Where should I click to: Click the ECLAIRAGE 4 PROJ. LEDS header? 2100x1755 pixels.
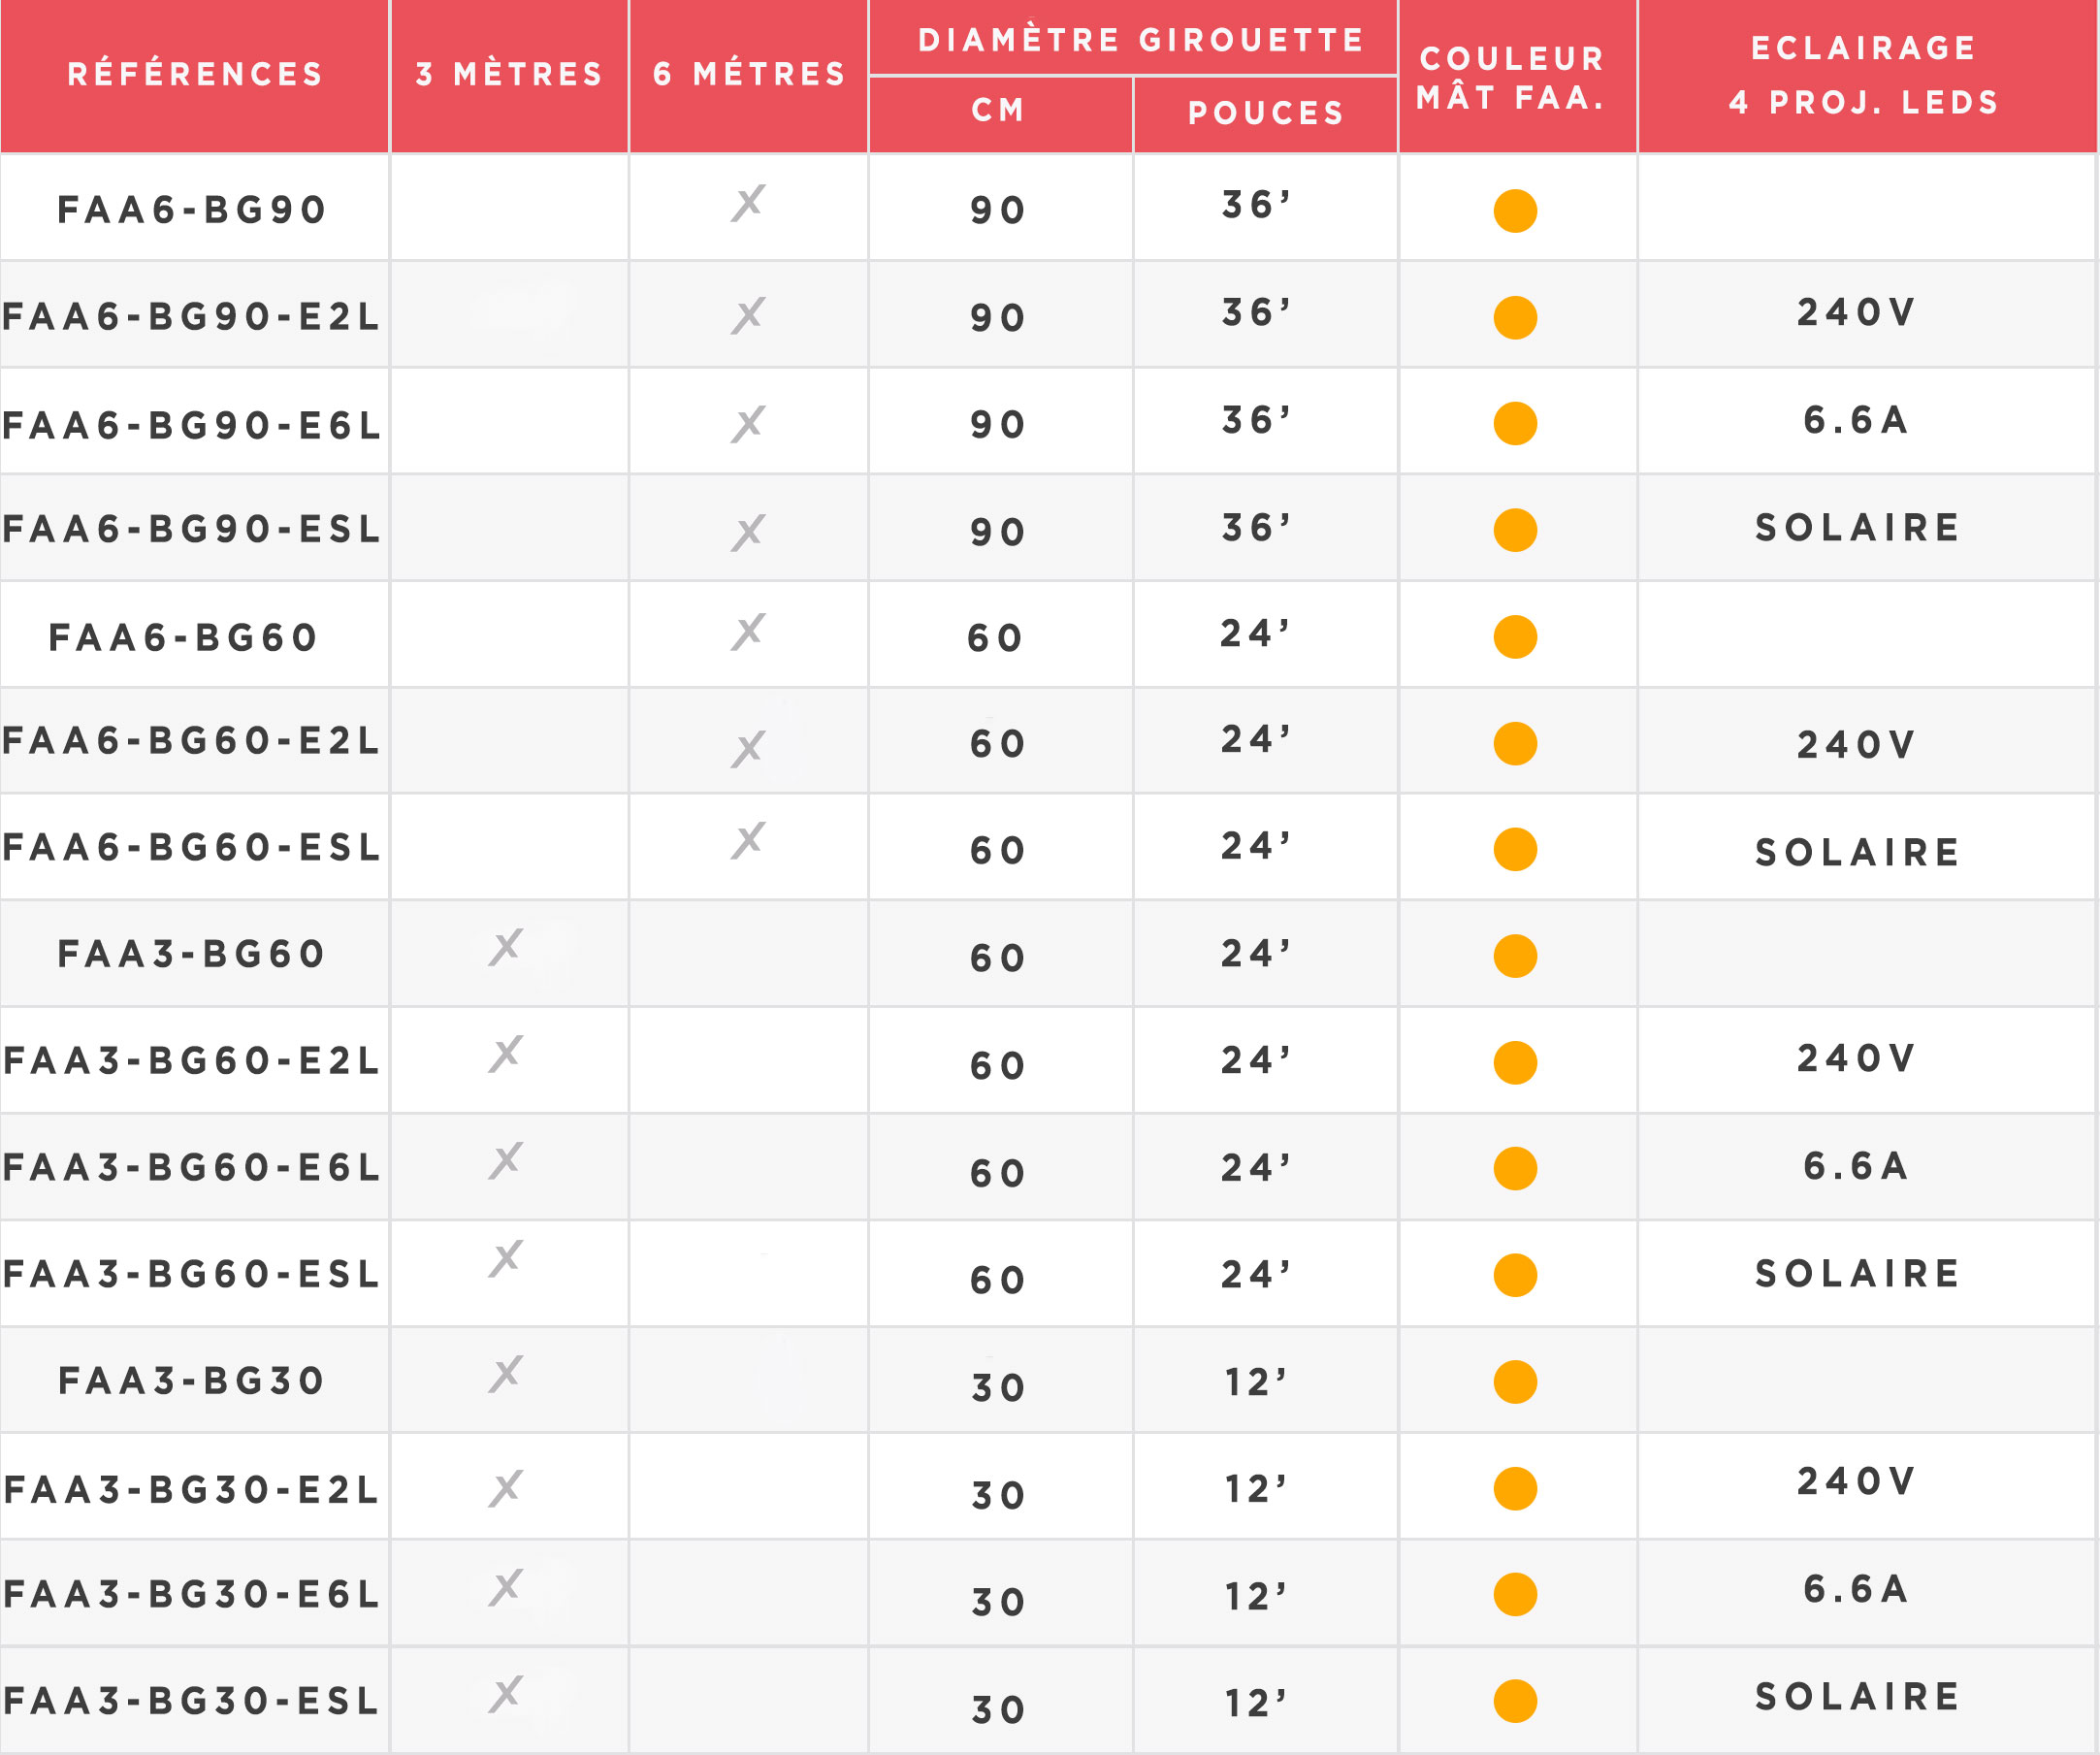click(1864, 75)
